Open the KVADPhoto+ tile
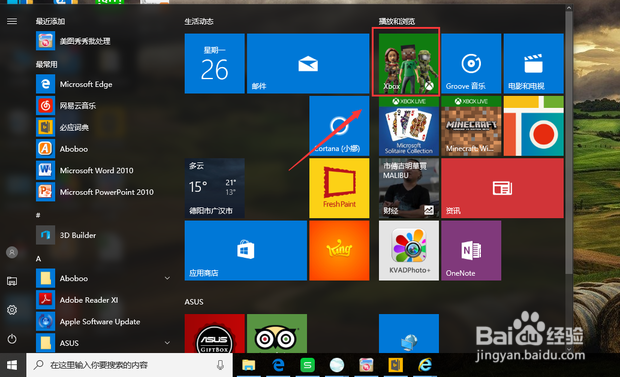620x377 pixels. [x=408, y=250]
